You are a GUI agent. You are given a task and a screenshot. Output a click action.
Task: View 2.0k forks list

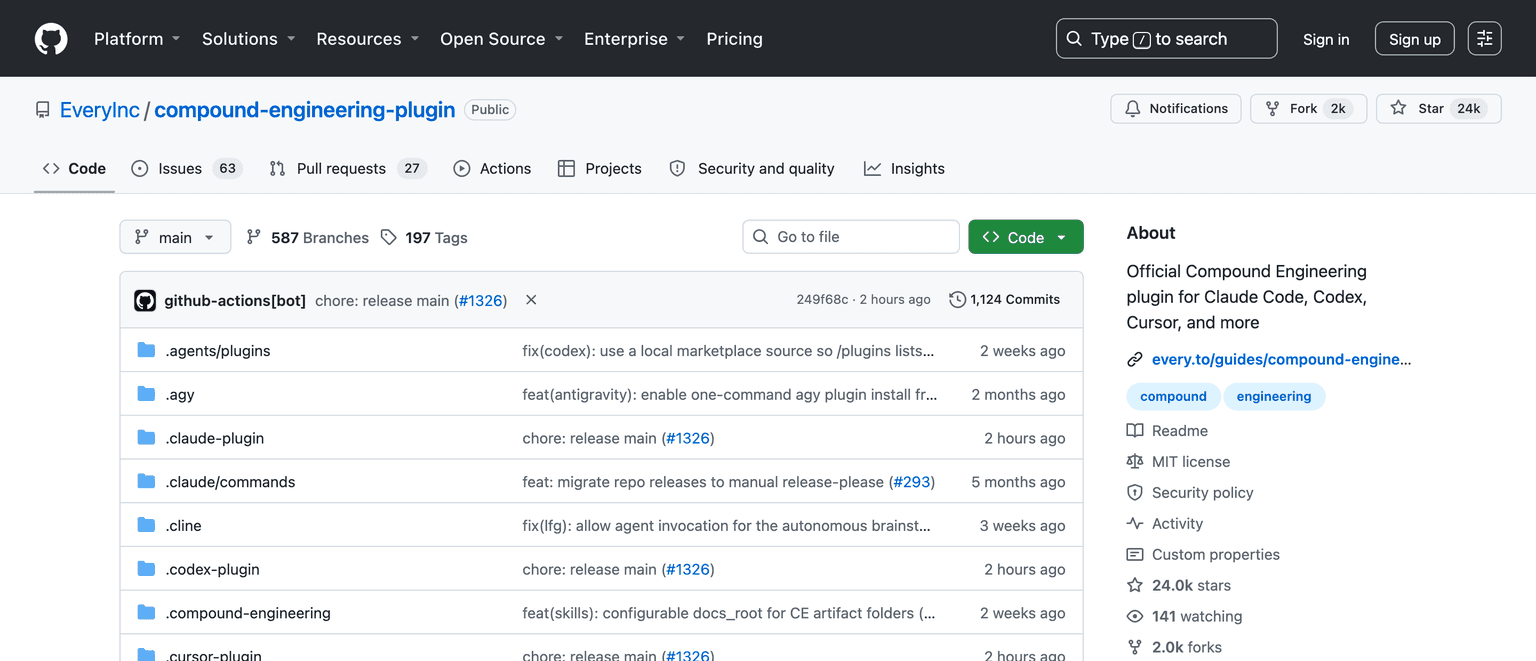point(1174,648)
